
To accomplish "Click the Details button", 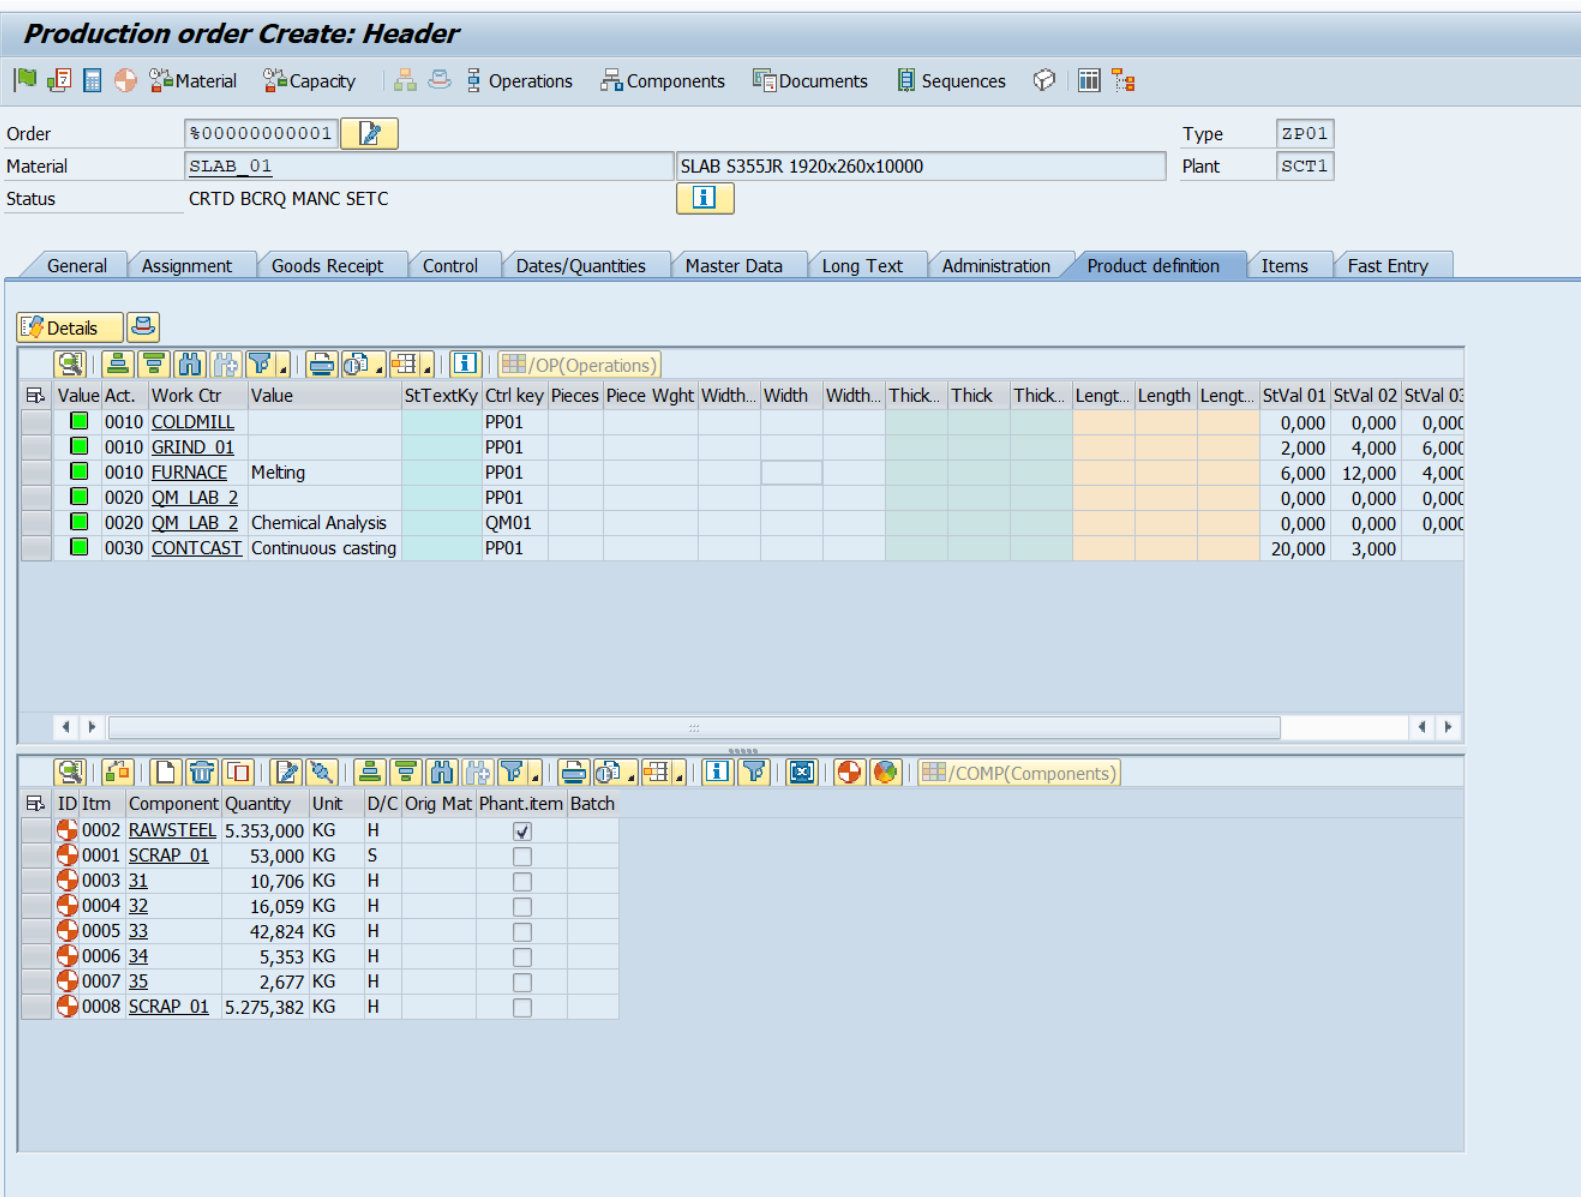I will click(70, 328).
